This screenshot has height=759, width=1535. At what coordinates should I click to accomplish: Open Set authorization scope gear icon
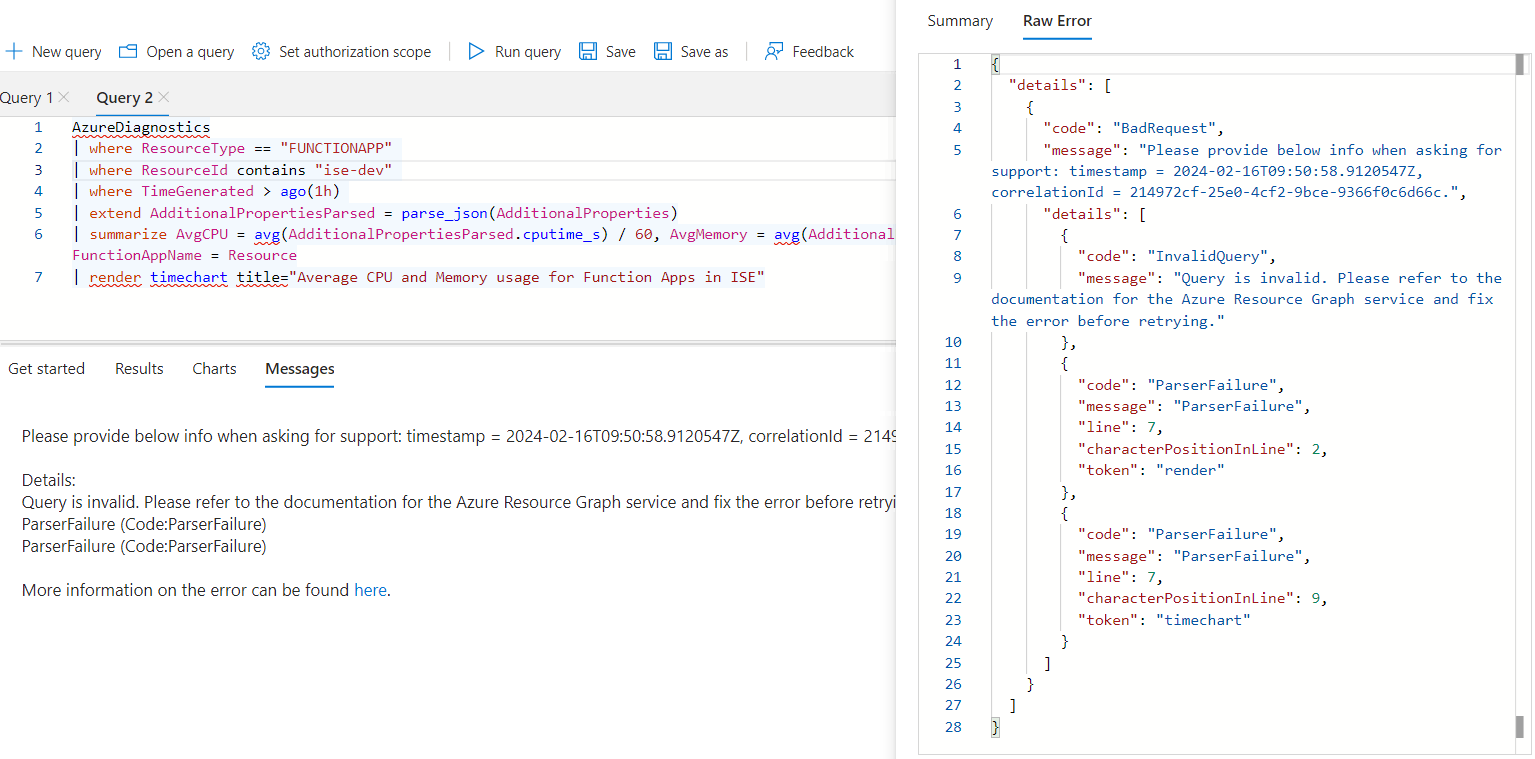pyautogui.click(x=261, y=51)
